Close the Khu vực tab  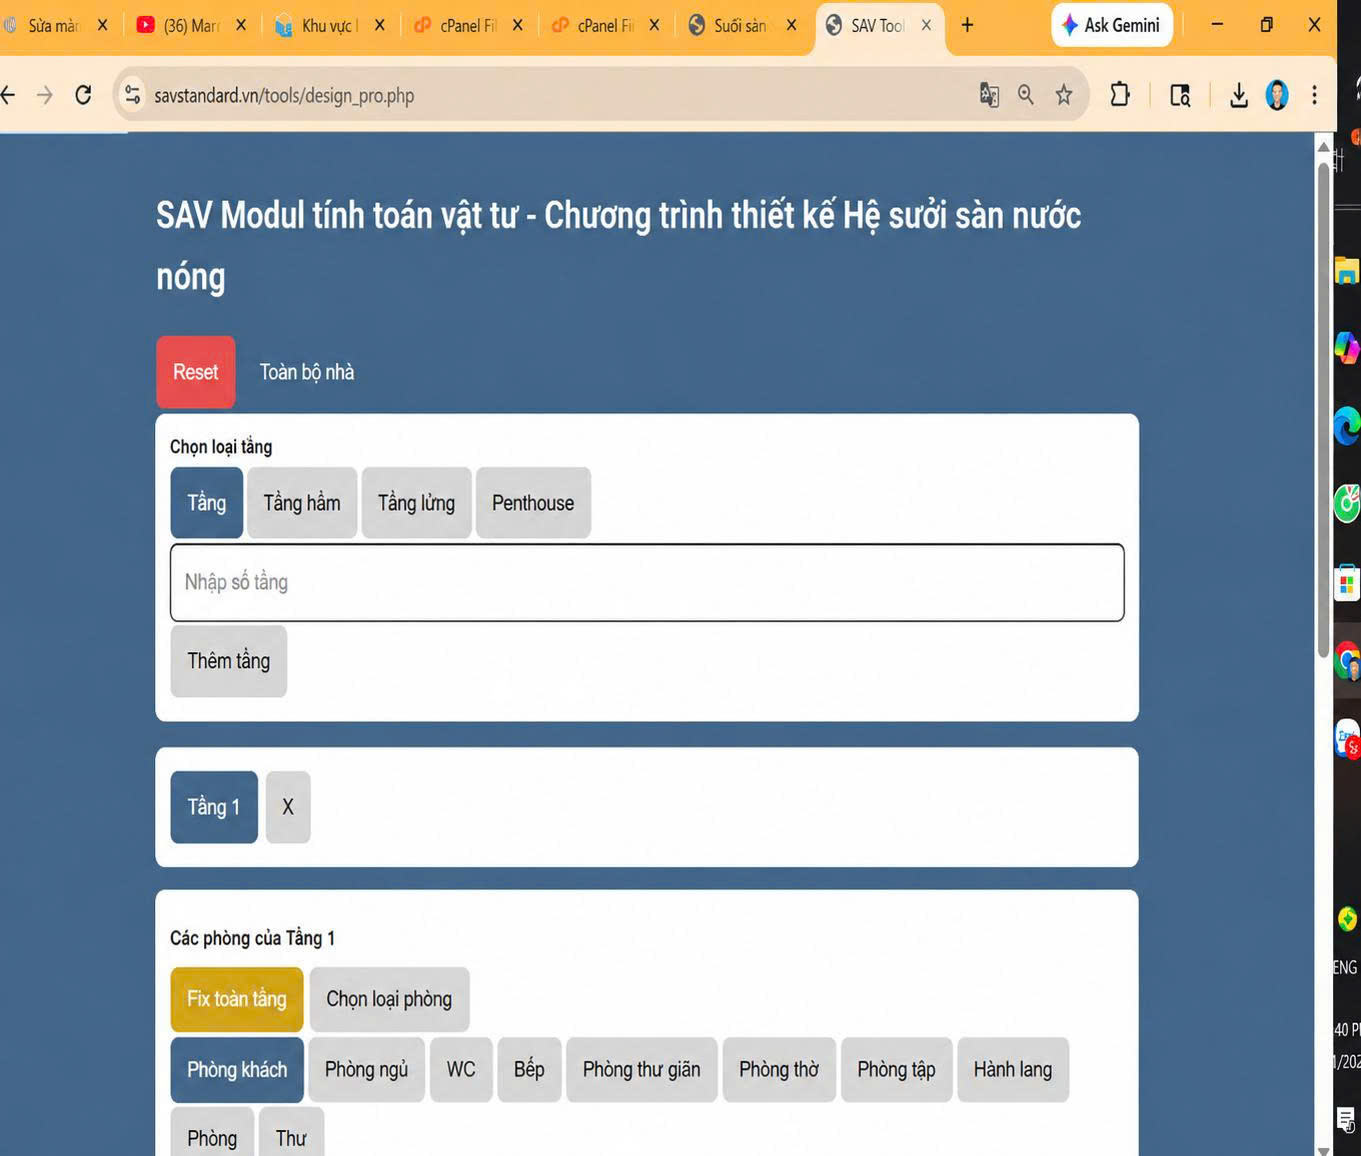point(379,25)
